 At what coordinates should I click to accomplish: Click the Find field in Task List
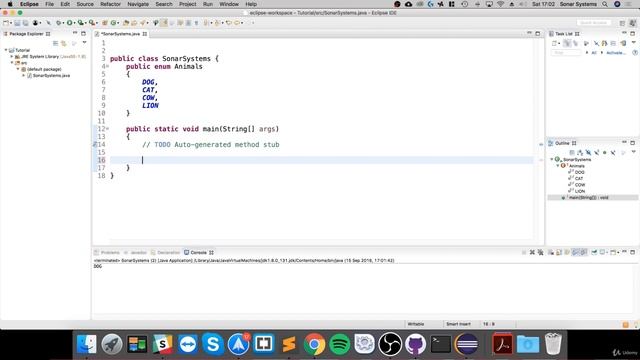pyautogui.click(x=566, y=53)
